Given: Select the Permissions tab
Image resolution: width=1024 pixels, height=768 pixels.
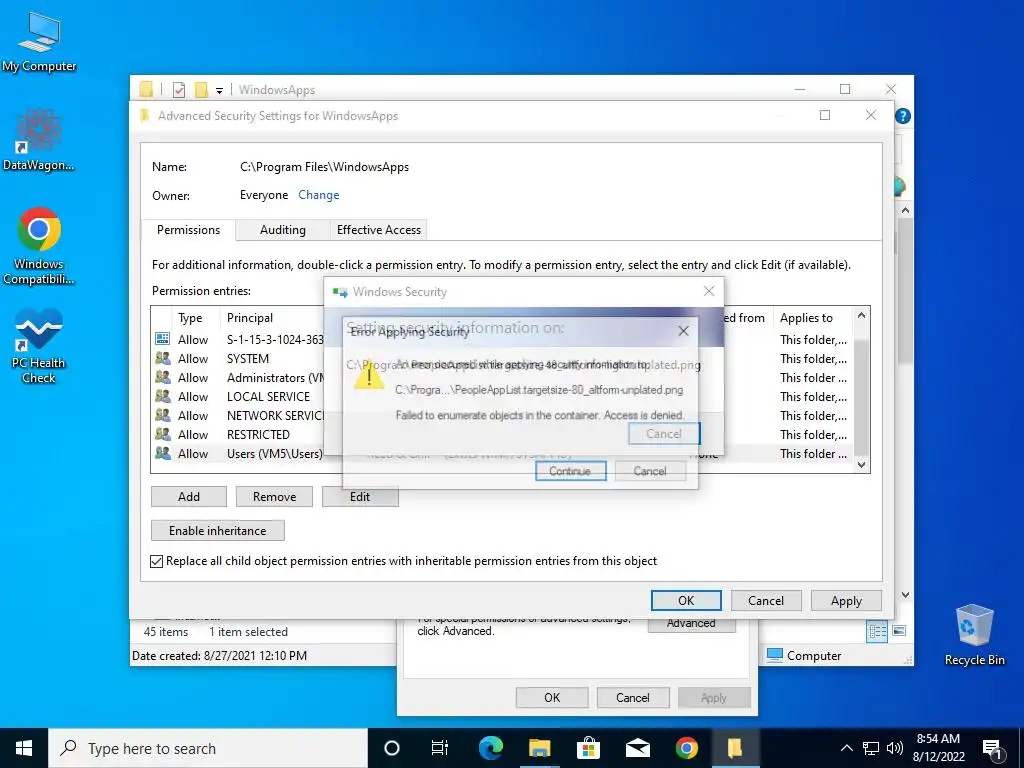Looking at the screenshot, I should pos(188,230).
